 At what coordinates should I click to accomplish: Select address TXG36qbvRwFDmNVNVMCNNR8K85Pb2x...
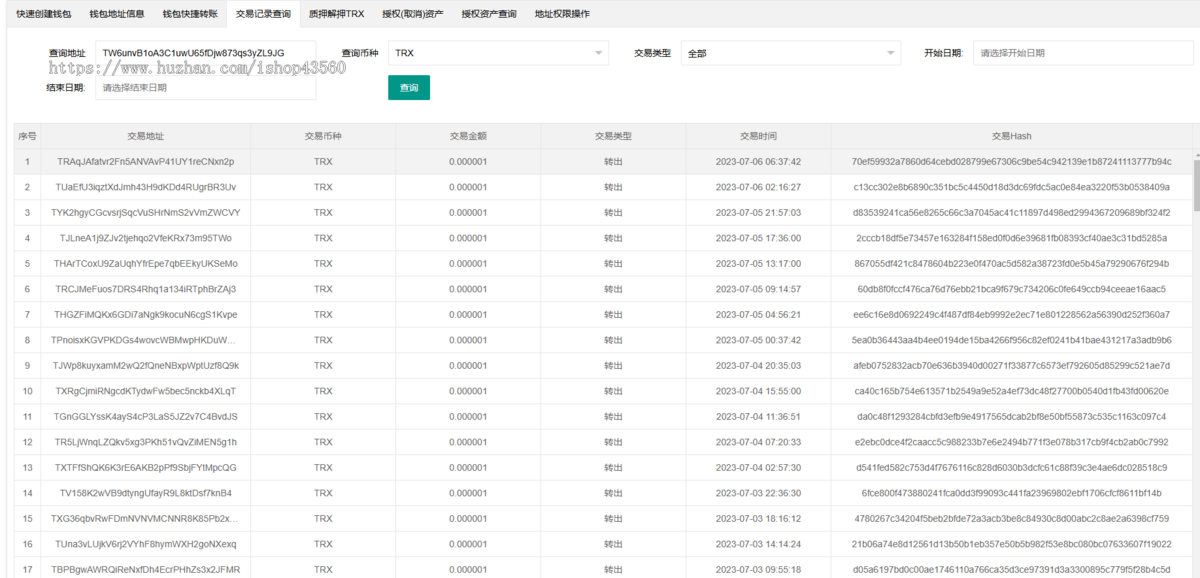146,518
